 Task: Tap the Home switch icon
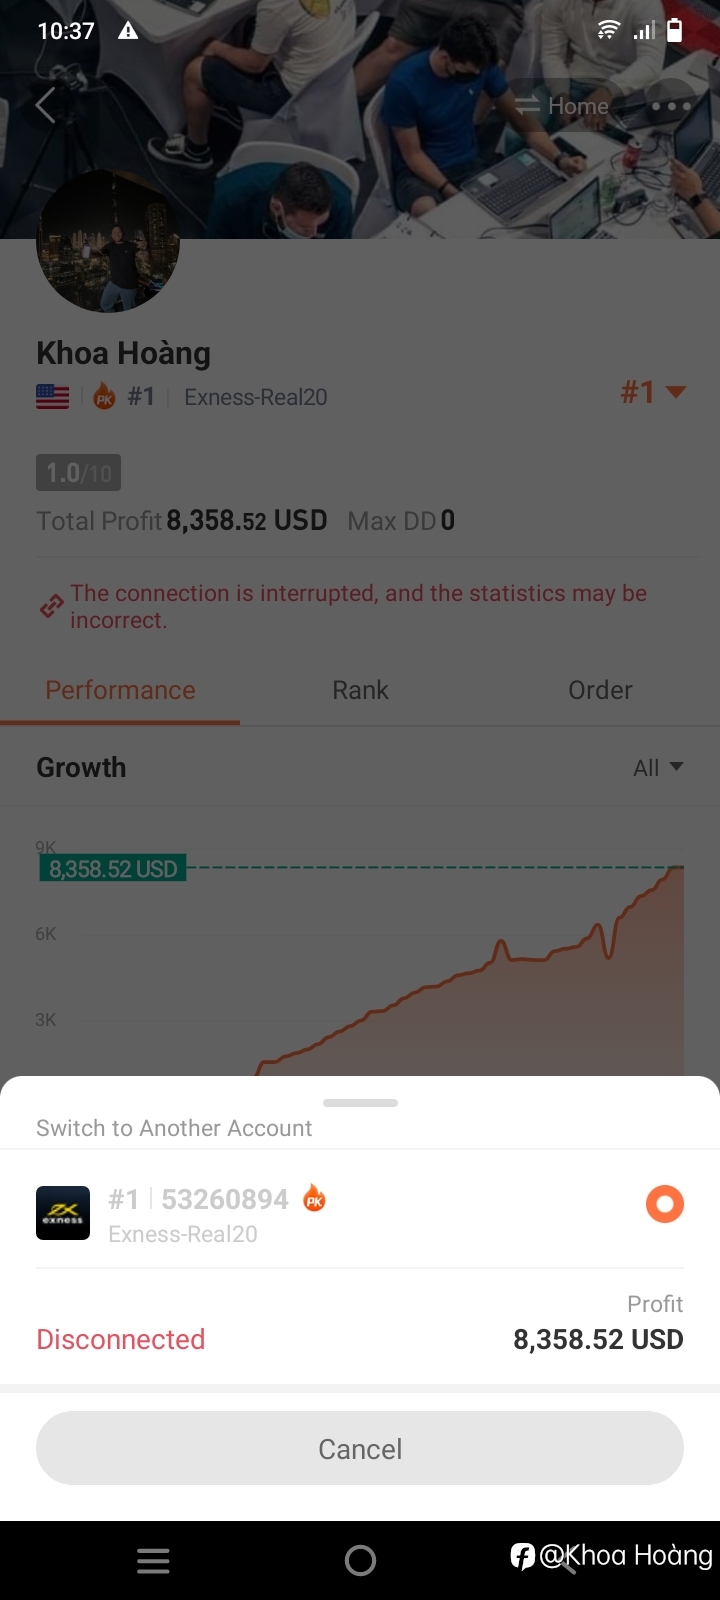pyautogui.click(x=527, y=106)
